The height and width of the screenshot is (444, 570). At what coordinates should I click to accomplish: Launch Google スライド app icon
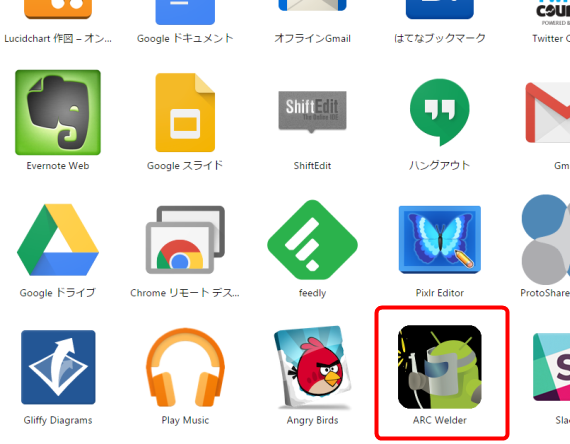point(185,112)
